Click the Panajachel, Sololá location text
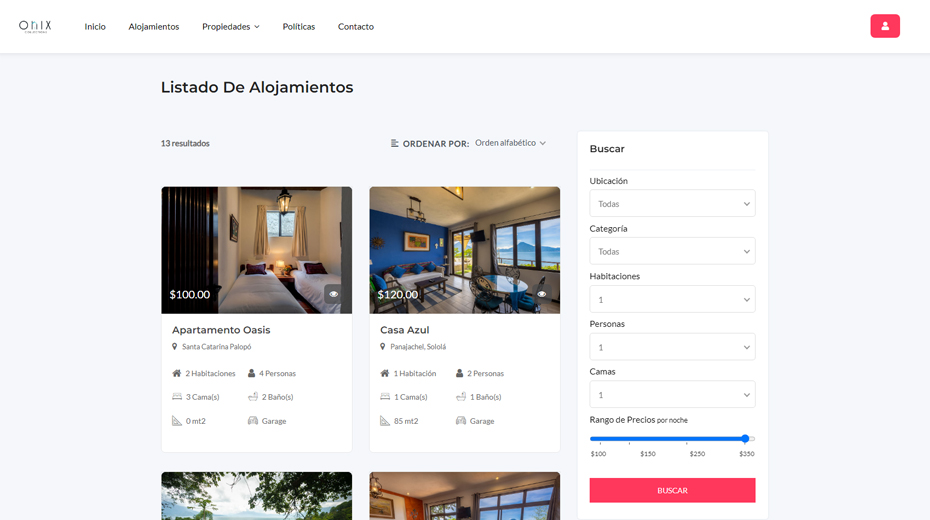The image size is (930, 520). pos(418,347)
